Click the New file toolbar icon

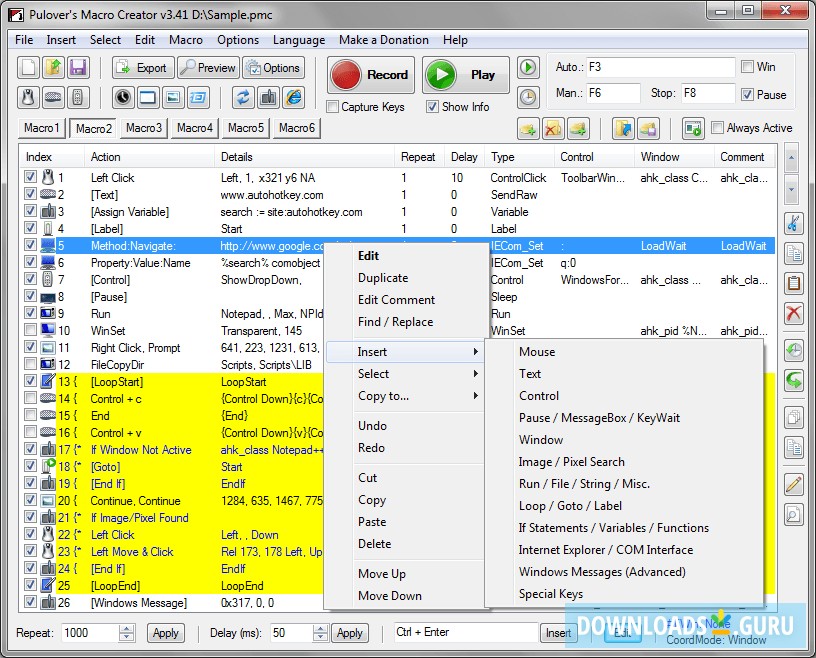pos(29,68)
